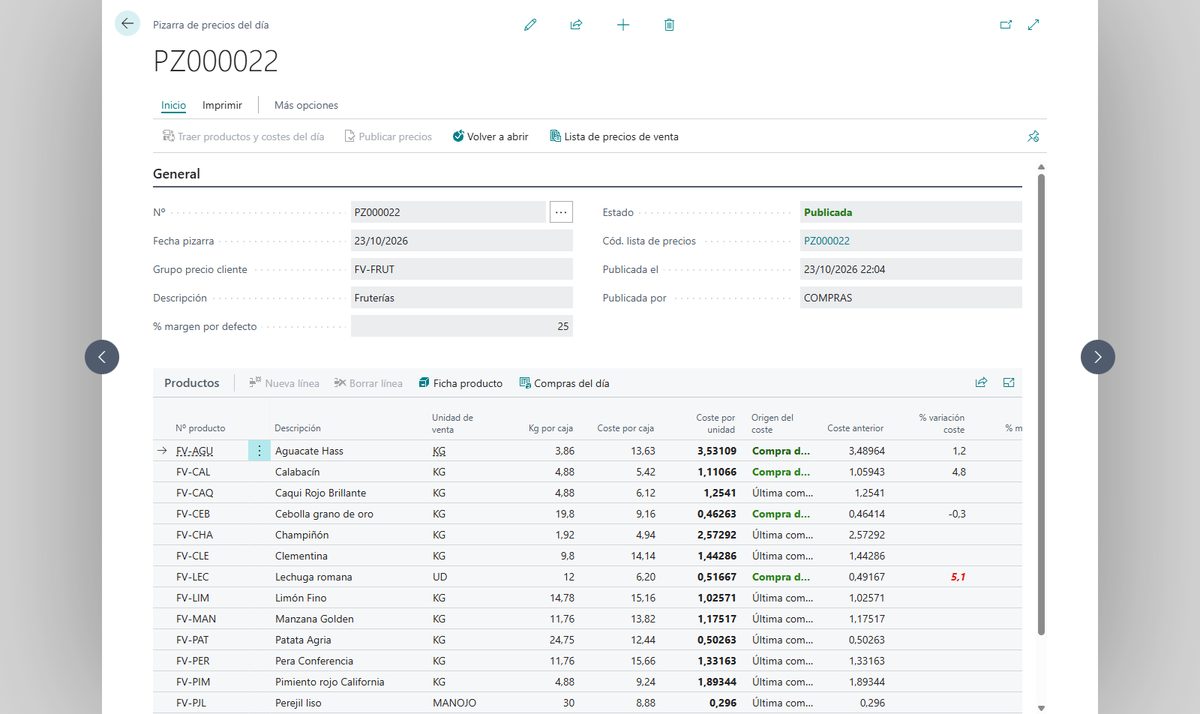This screenshot has width=1200, height=714.
Task: Click Volver a abrir
Action: coord(490,137)
